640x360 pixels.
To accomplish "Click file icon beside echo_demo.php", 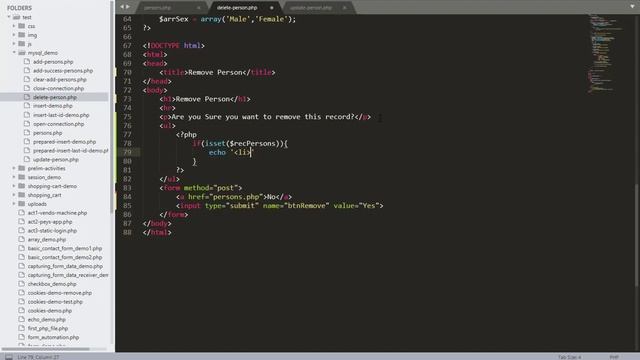I will [x=22, y=320].
